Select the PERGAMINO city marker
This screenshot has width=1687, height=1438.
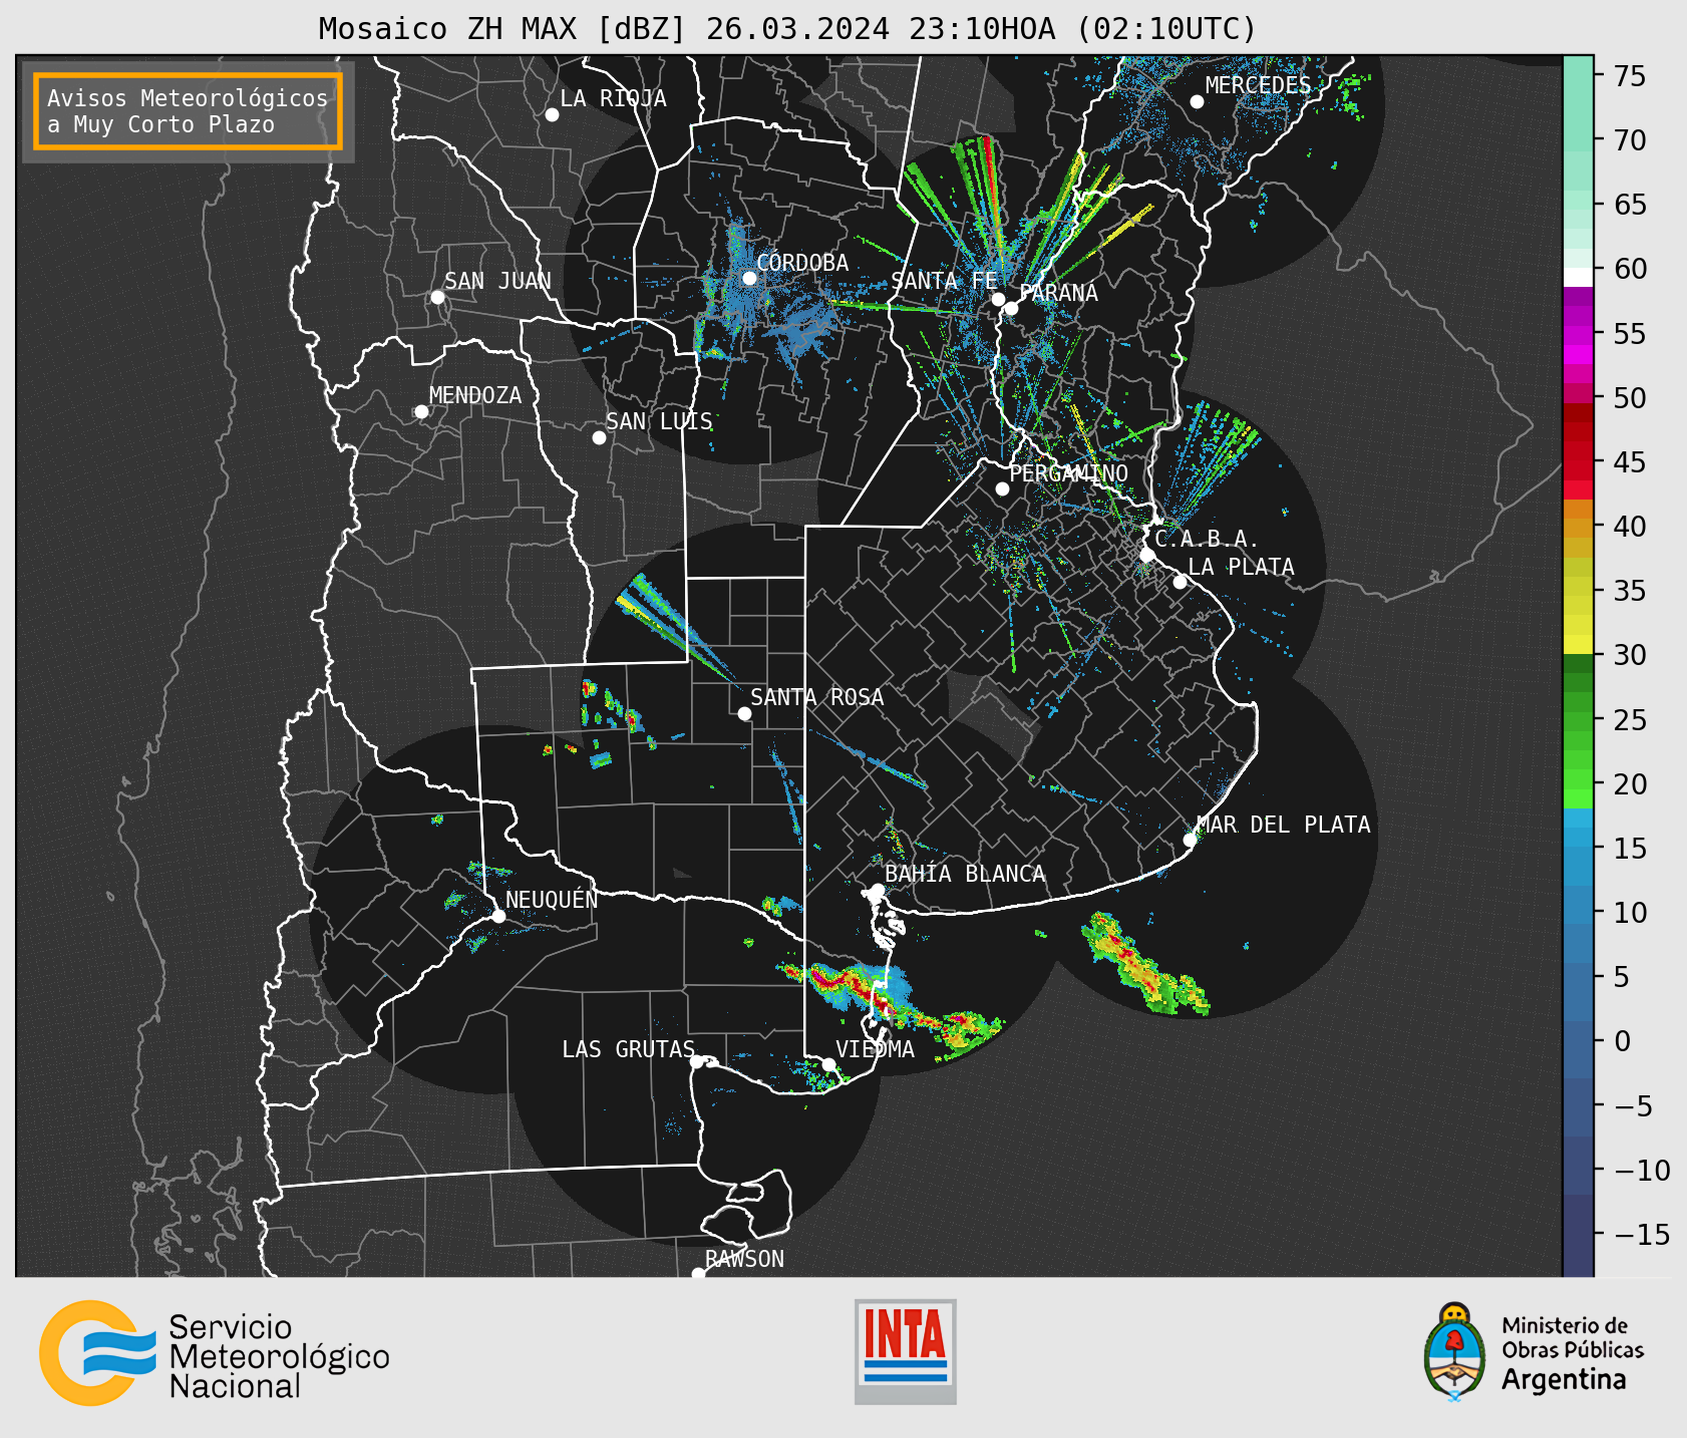coord(1002,489)
